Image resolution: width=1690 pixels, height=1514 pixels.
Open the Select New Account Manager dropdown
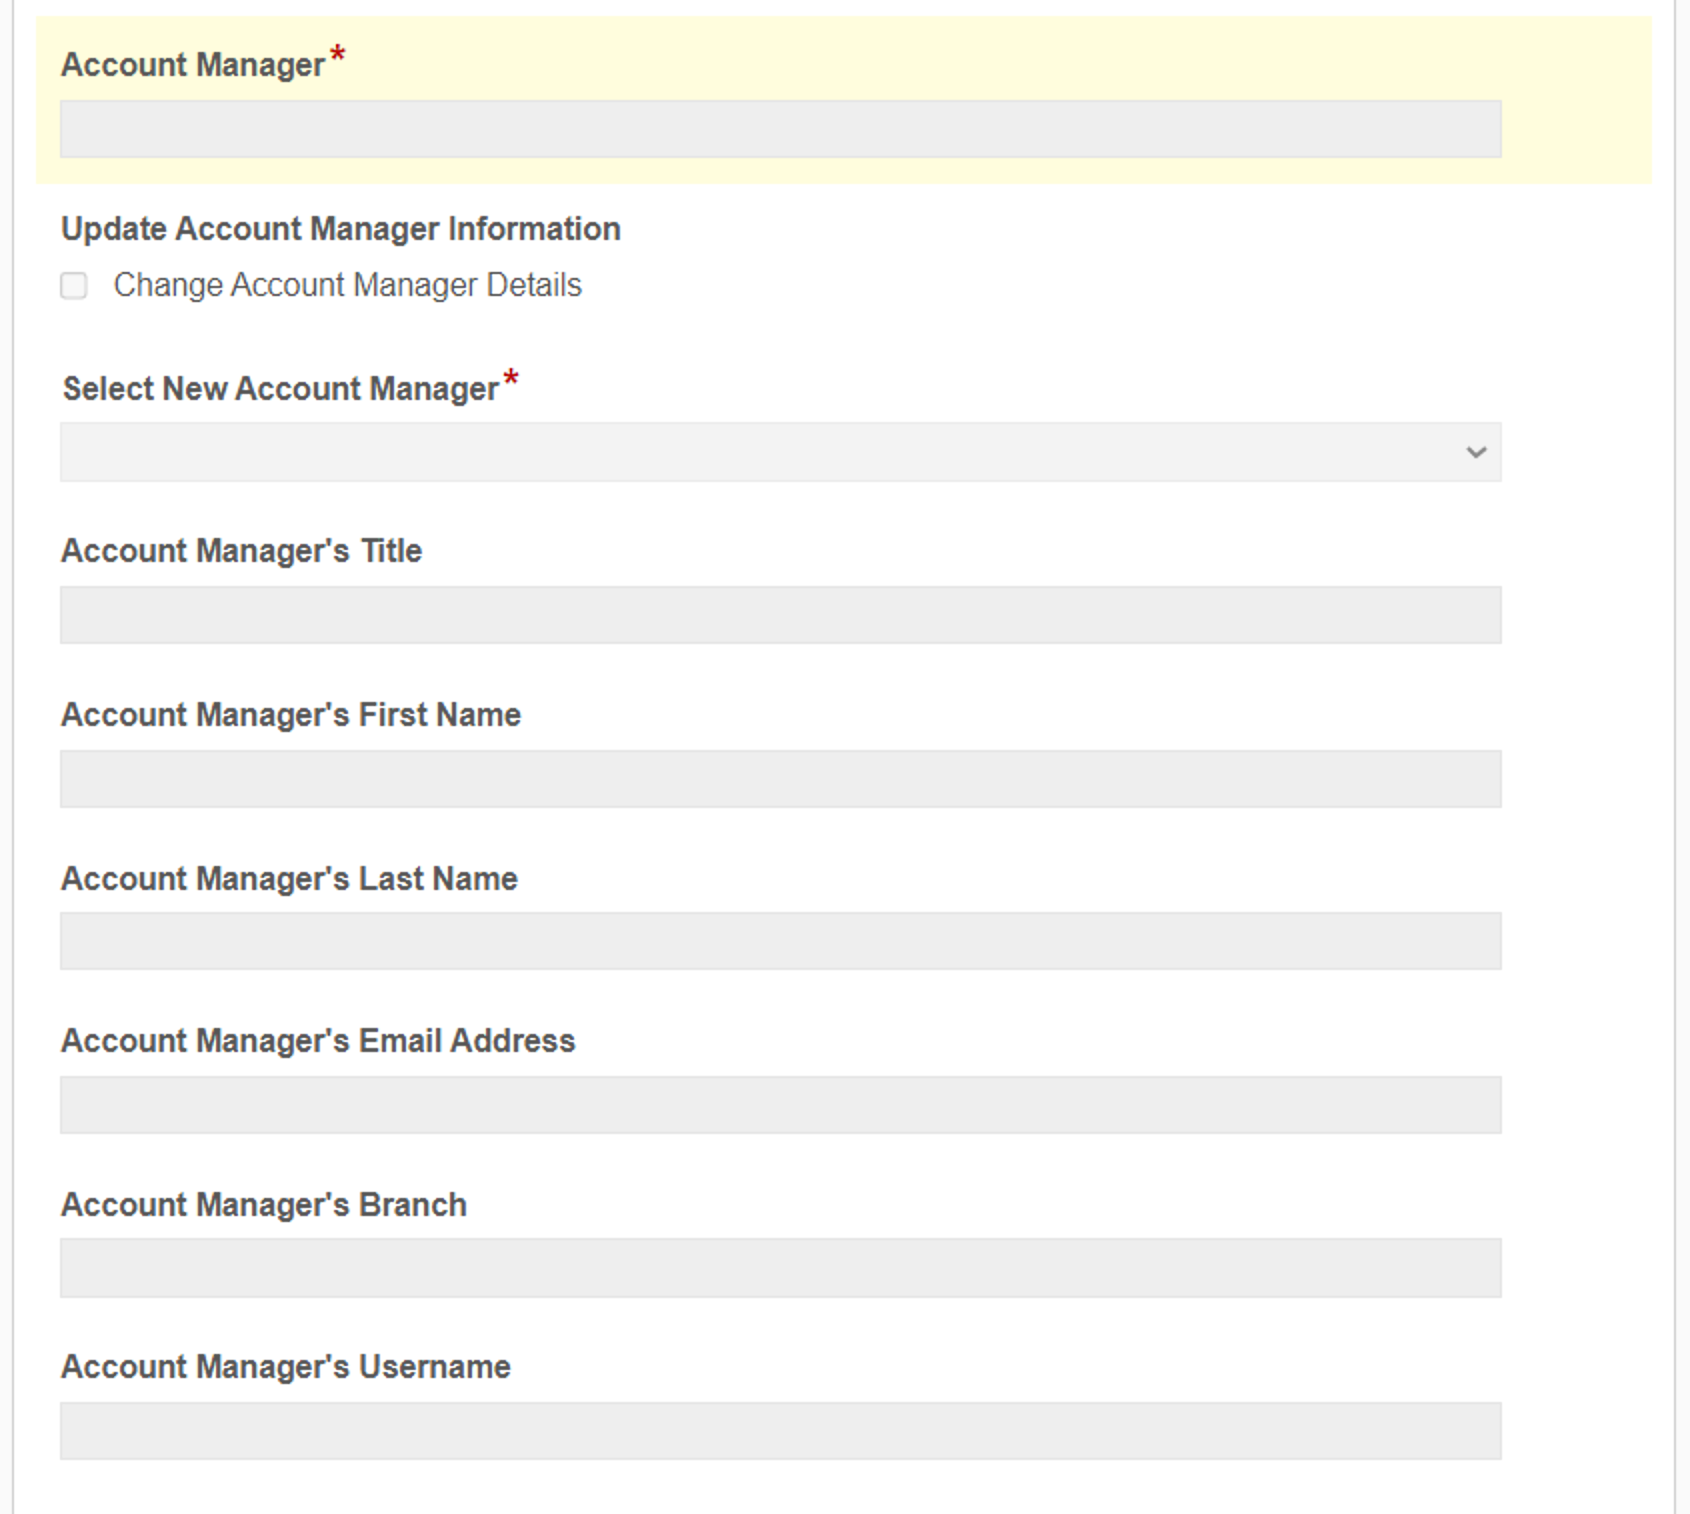pyautogui.click(x=781, y=452)
